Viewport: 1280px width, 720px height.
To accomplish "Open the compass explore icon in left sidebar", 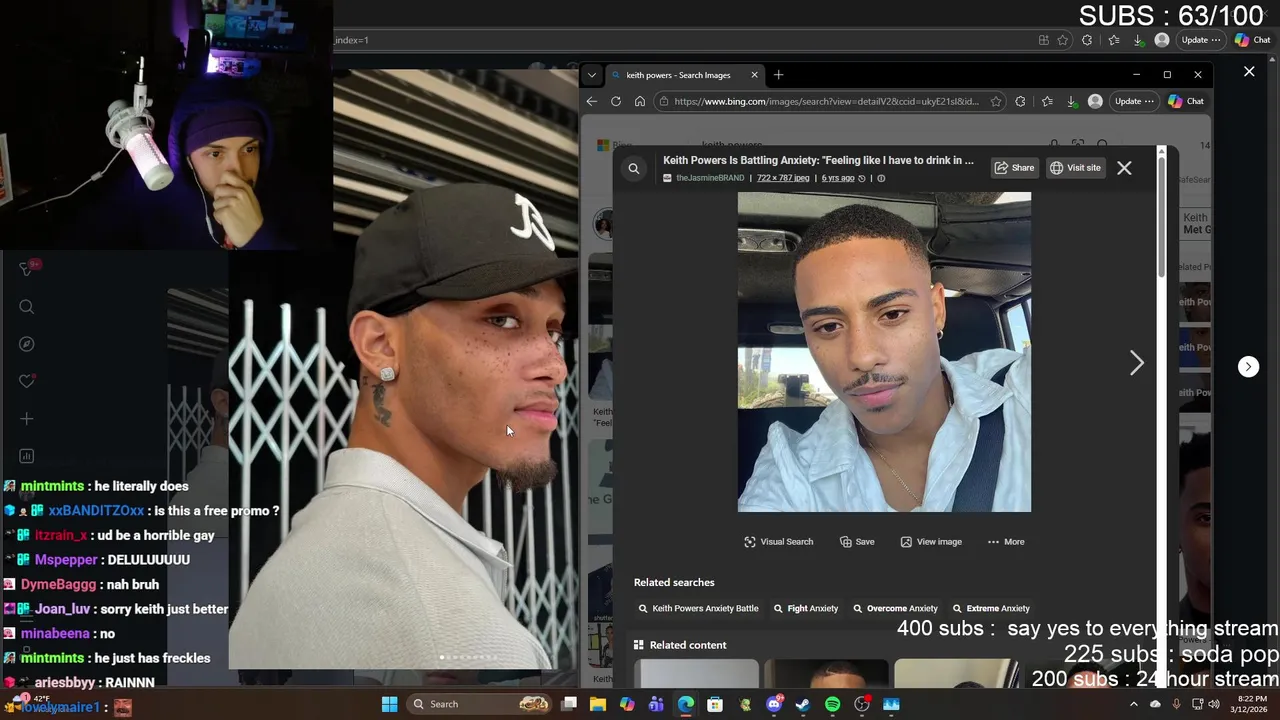I will click(27, 344).
